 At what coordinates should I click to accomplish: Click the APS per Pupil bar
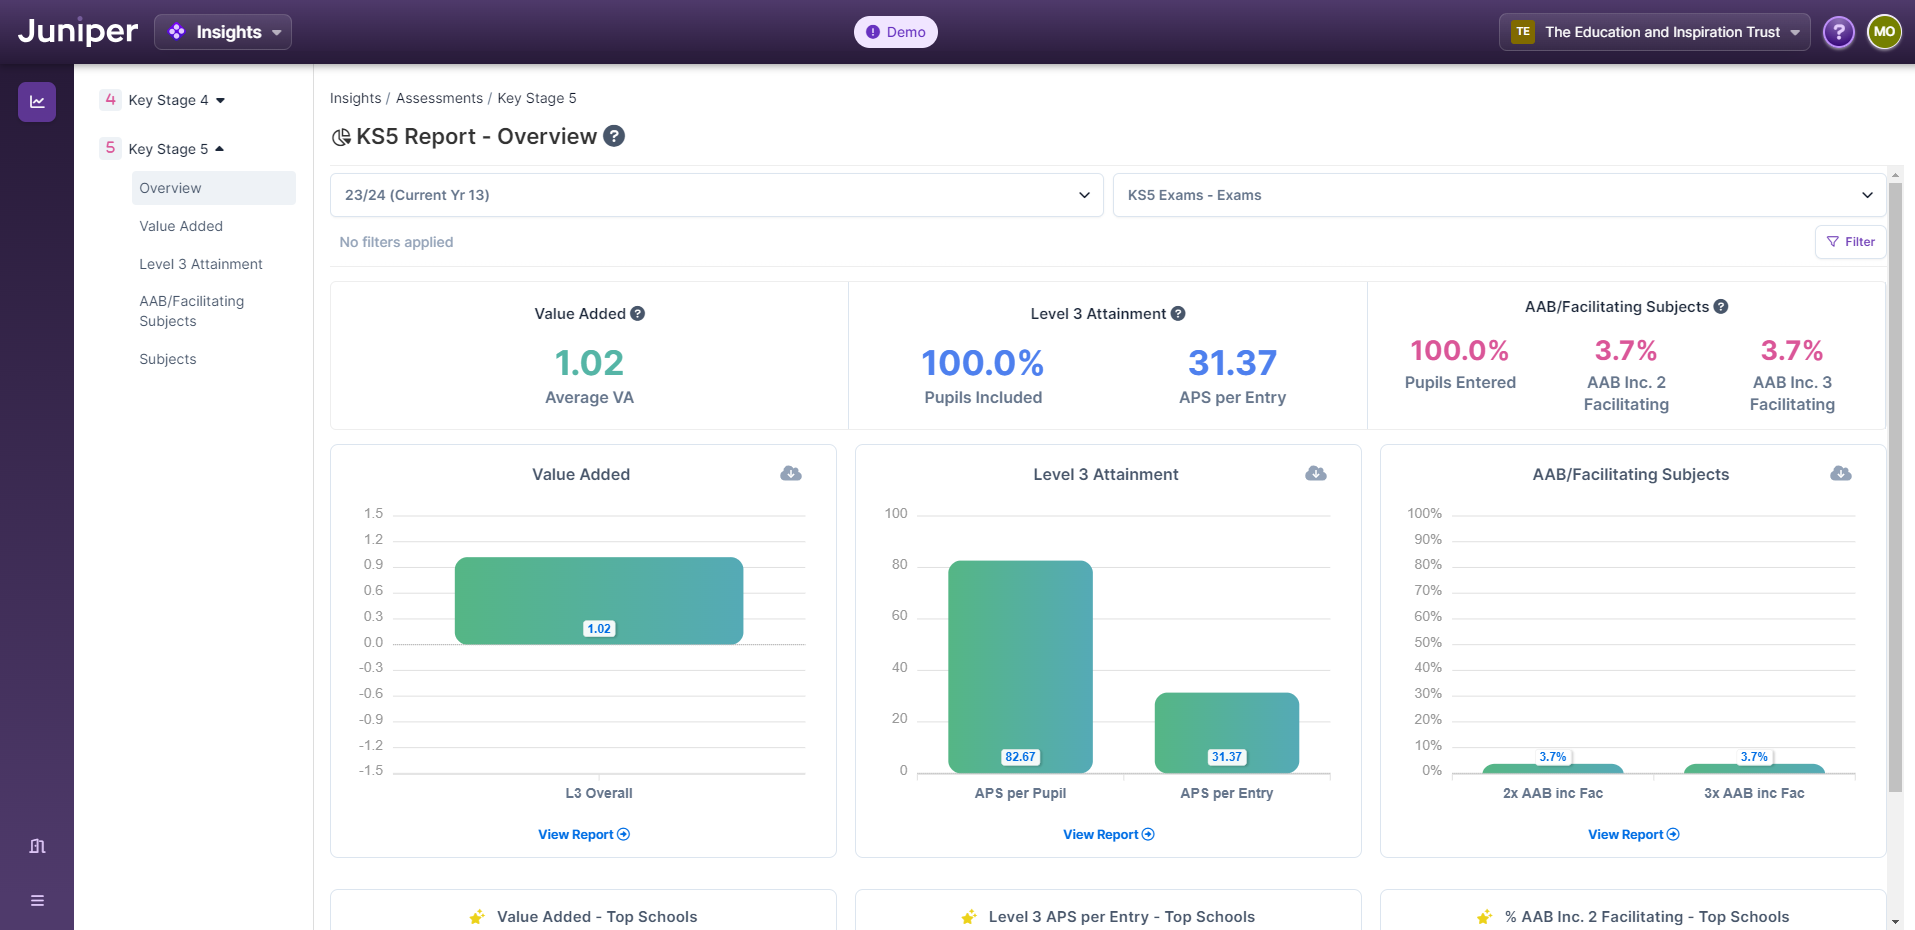point(1020,667)
